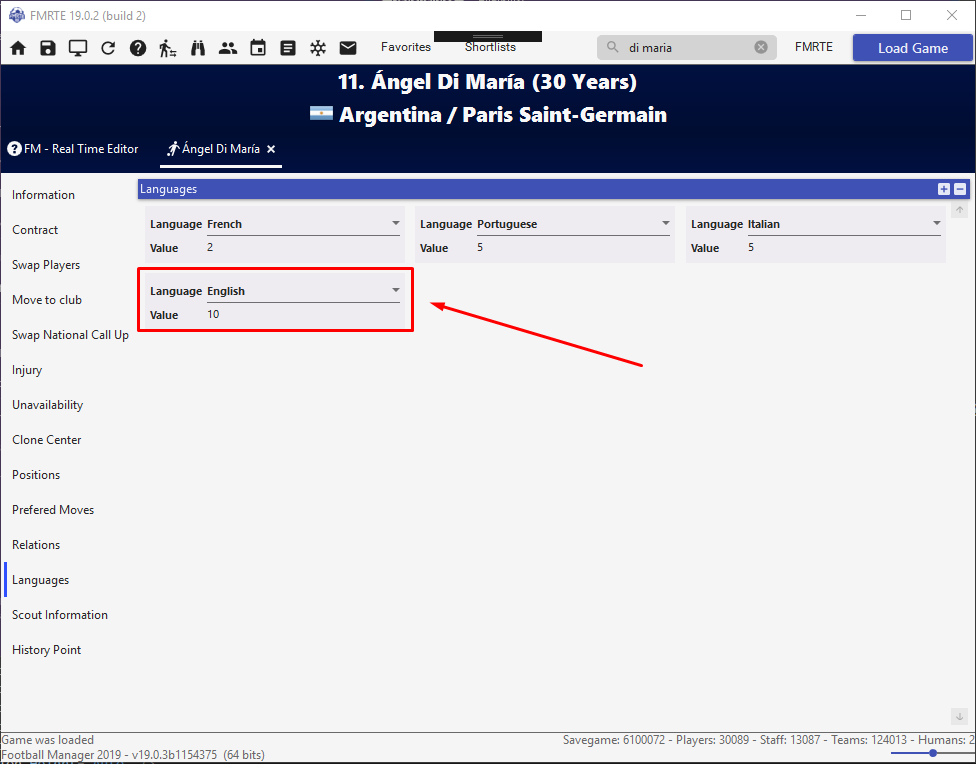Open the Favorites list
Screen dimensions: 976x764
(x=406, y=47)
